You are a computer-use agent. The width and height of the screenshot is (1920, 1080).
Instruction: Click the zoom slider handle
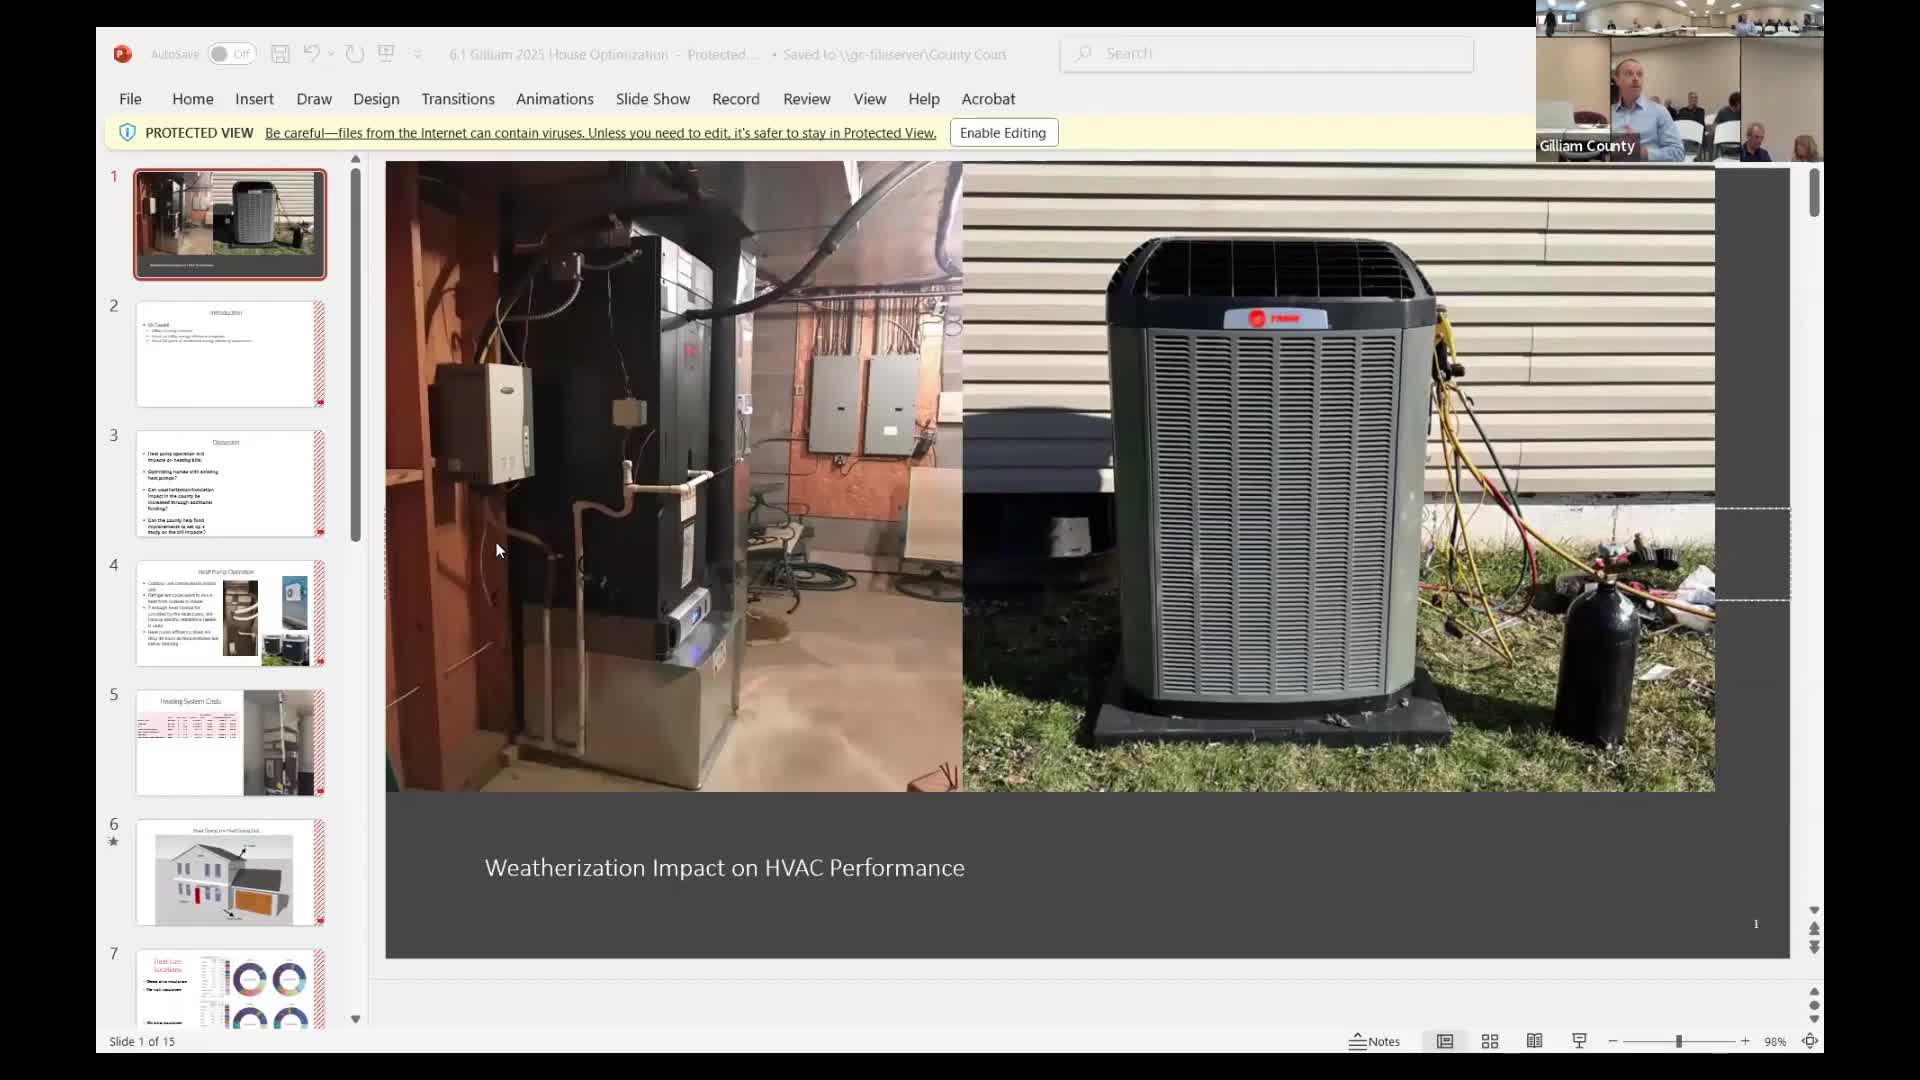tap(1679, 1041)
